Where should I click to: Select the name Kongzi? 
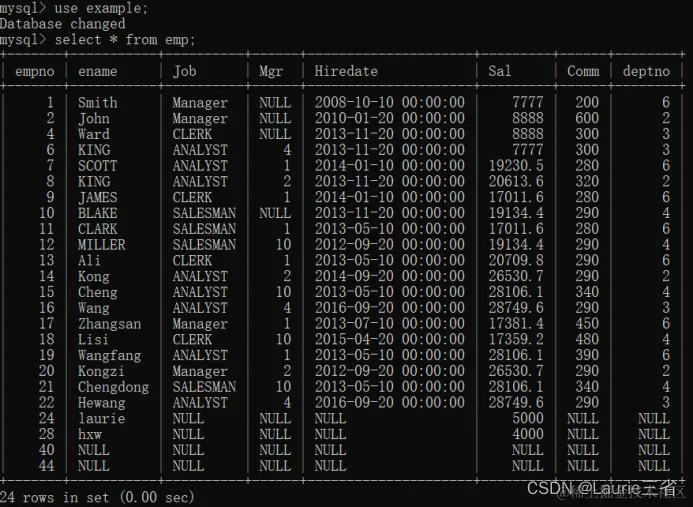[x=101, y=371]
